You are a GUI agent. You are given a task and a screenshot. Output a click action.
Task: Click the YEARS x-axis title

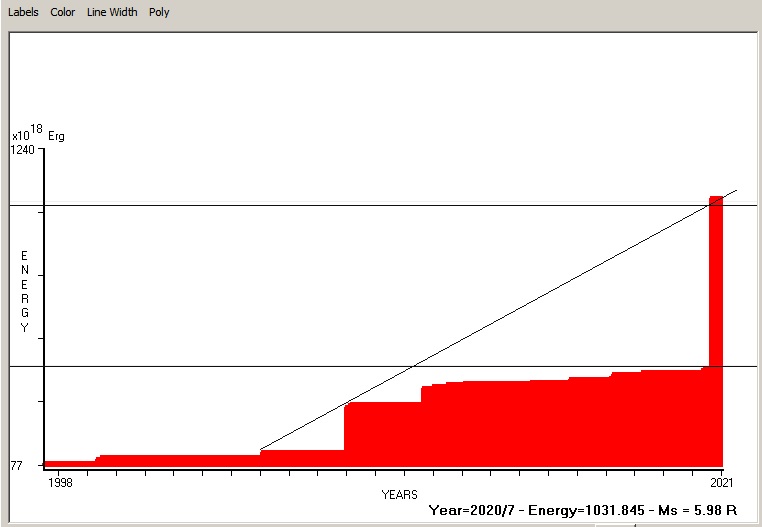click(399, 494)
